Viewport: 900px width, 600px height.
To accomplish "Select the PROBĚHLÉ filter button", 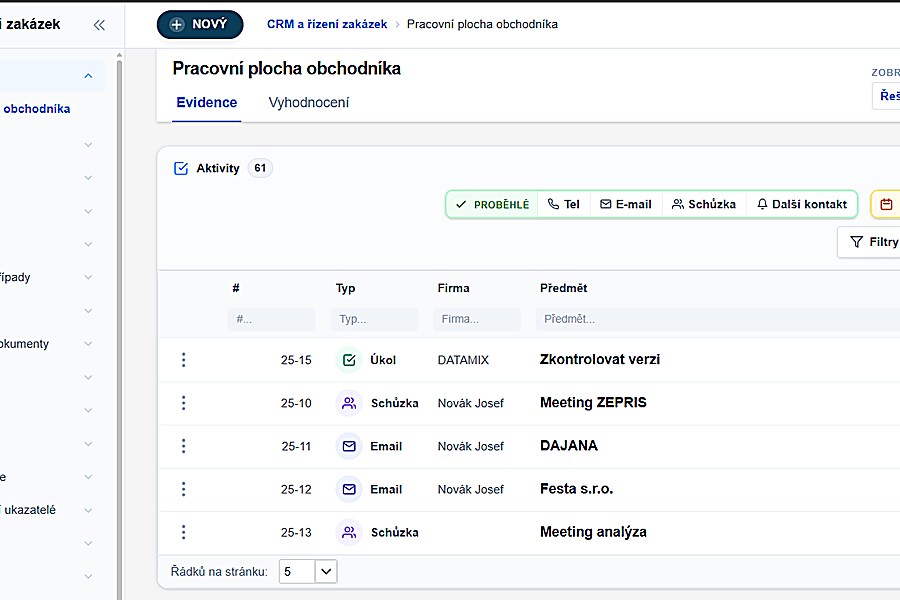I will tap(492, 204).
